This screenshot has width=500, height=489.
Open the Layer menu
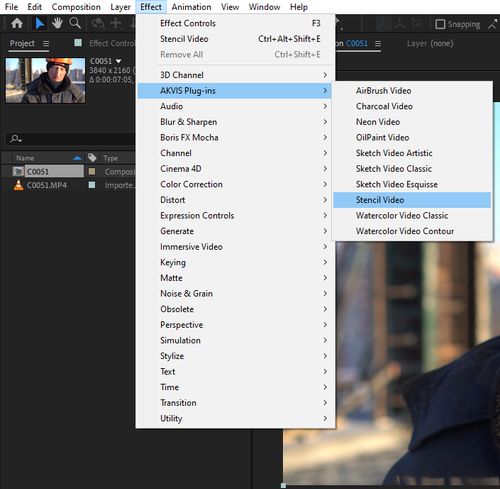click(120, 7)
